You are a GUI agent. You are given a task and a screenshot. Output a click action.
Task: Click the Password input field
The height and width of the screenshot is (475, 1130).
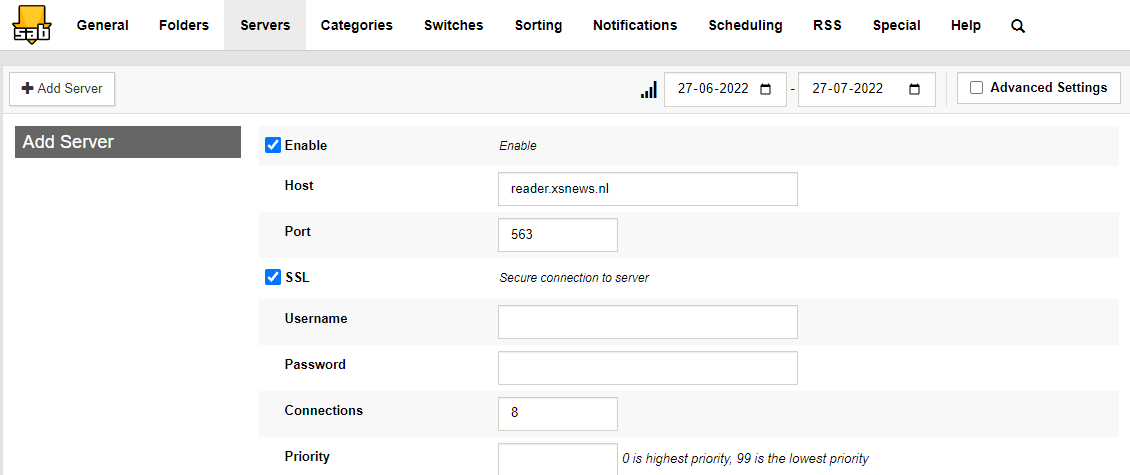point(647,368)
